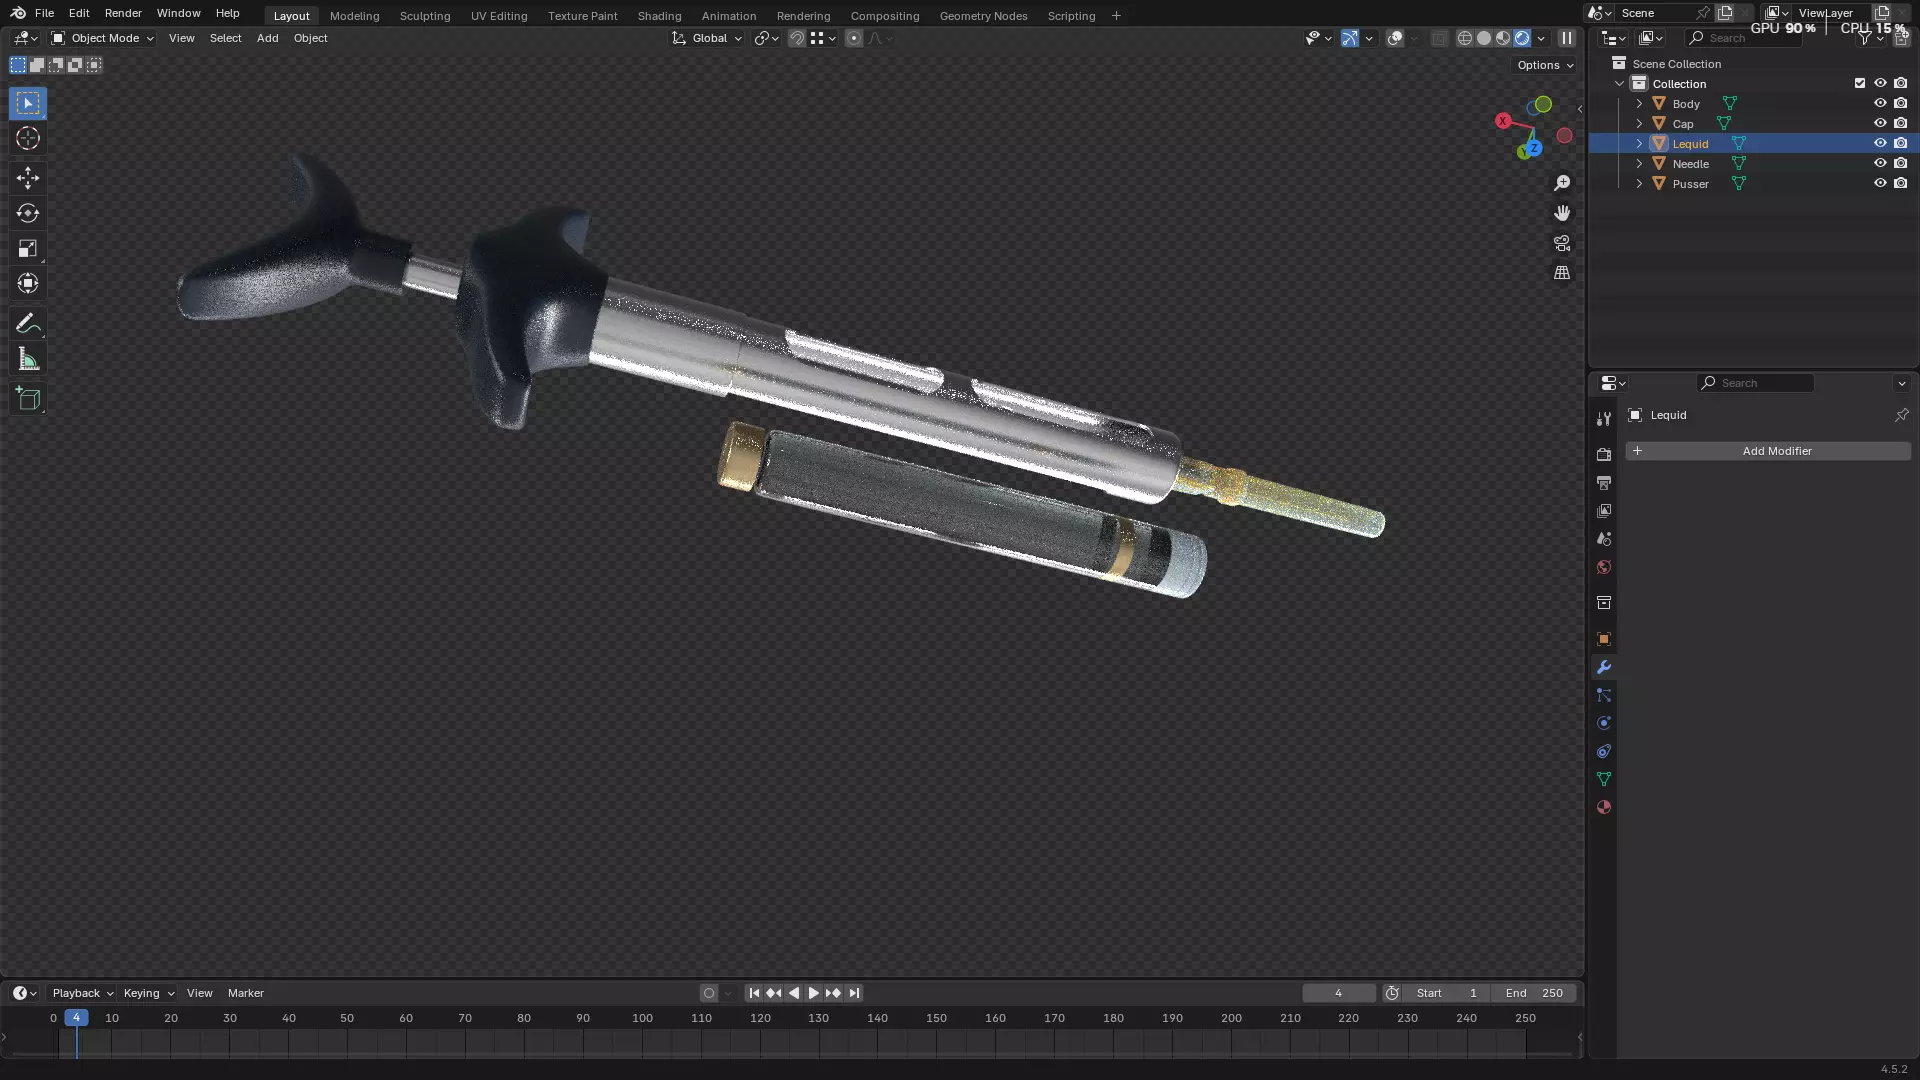Viewport: 1920px width, 1080px height.
Task: Switch to the Shading workspace tab
Action: pos(659,16)
